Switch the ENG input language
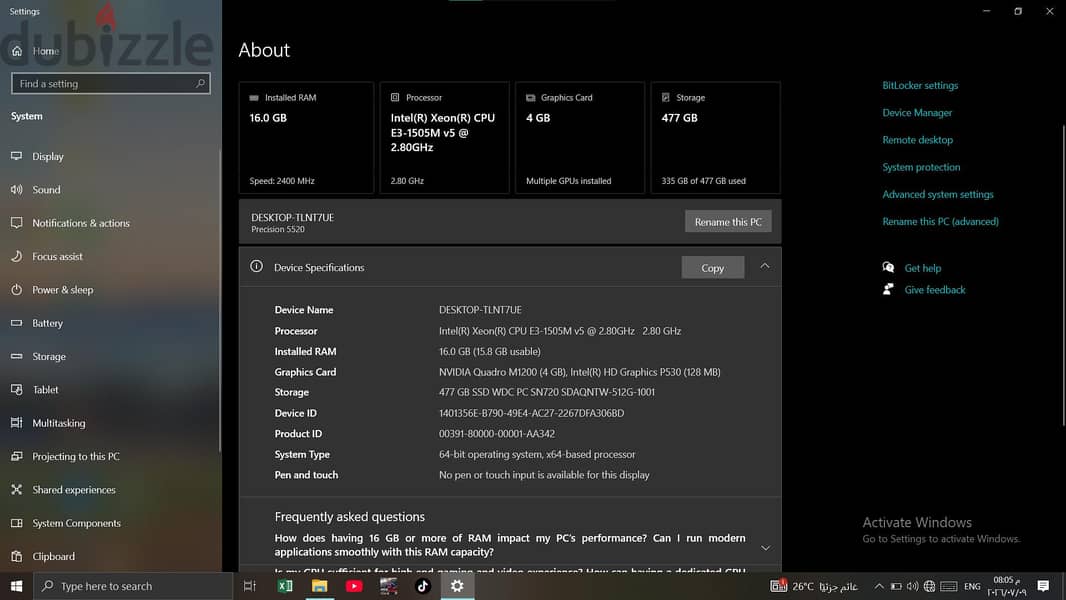 pyautogui.click(x=972, y=586)
